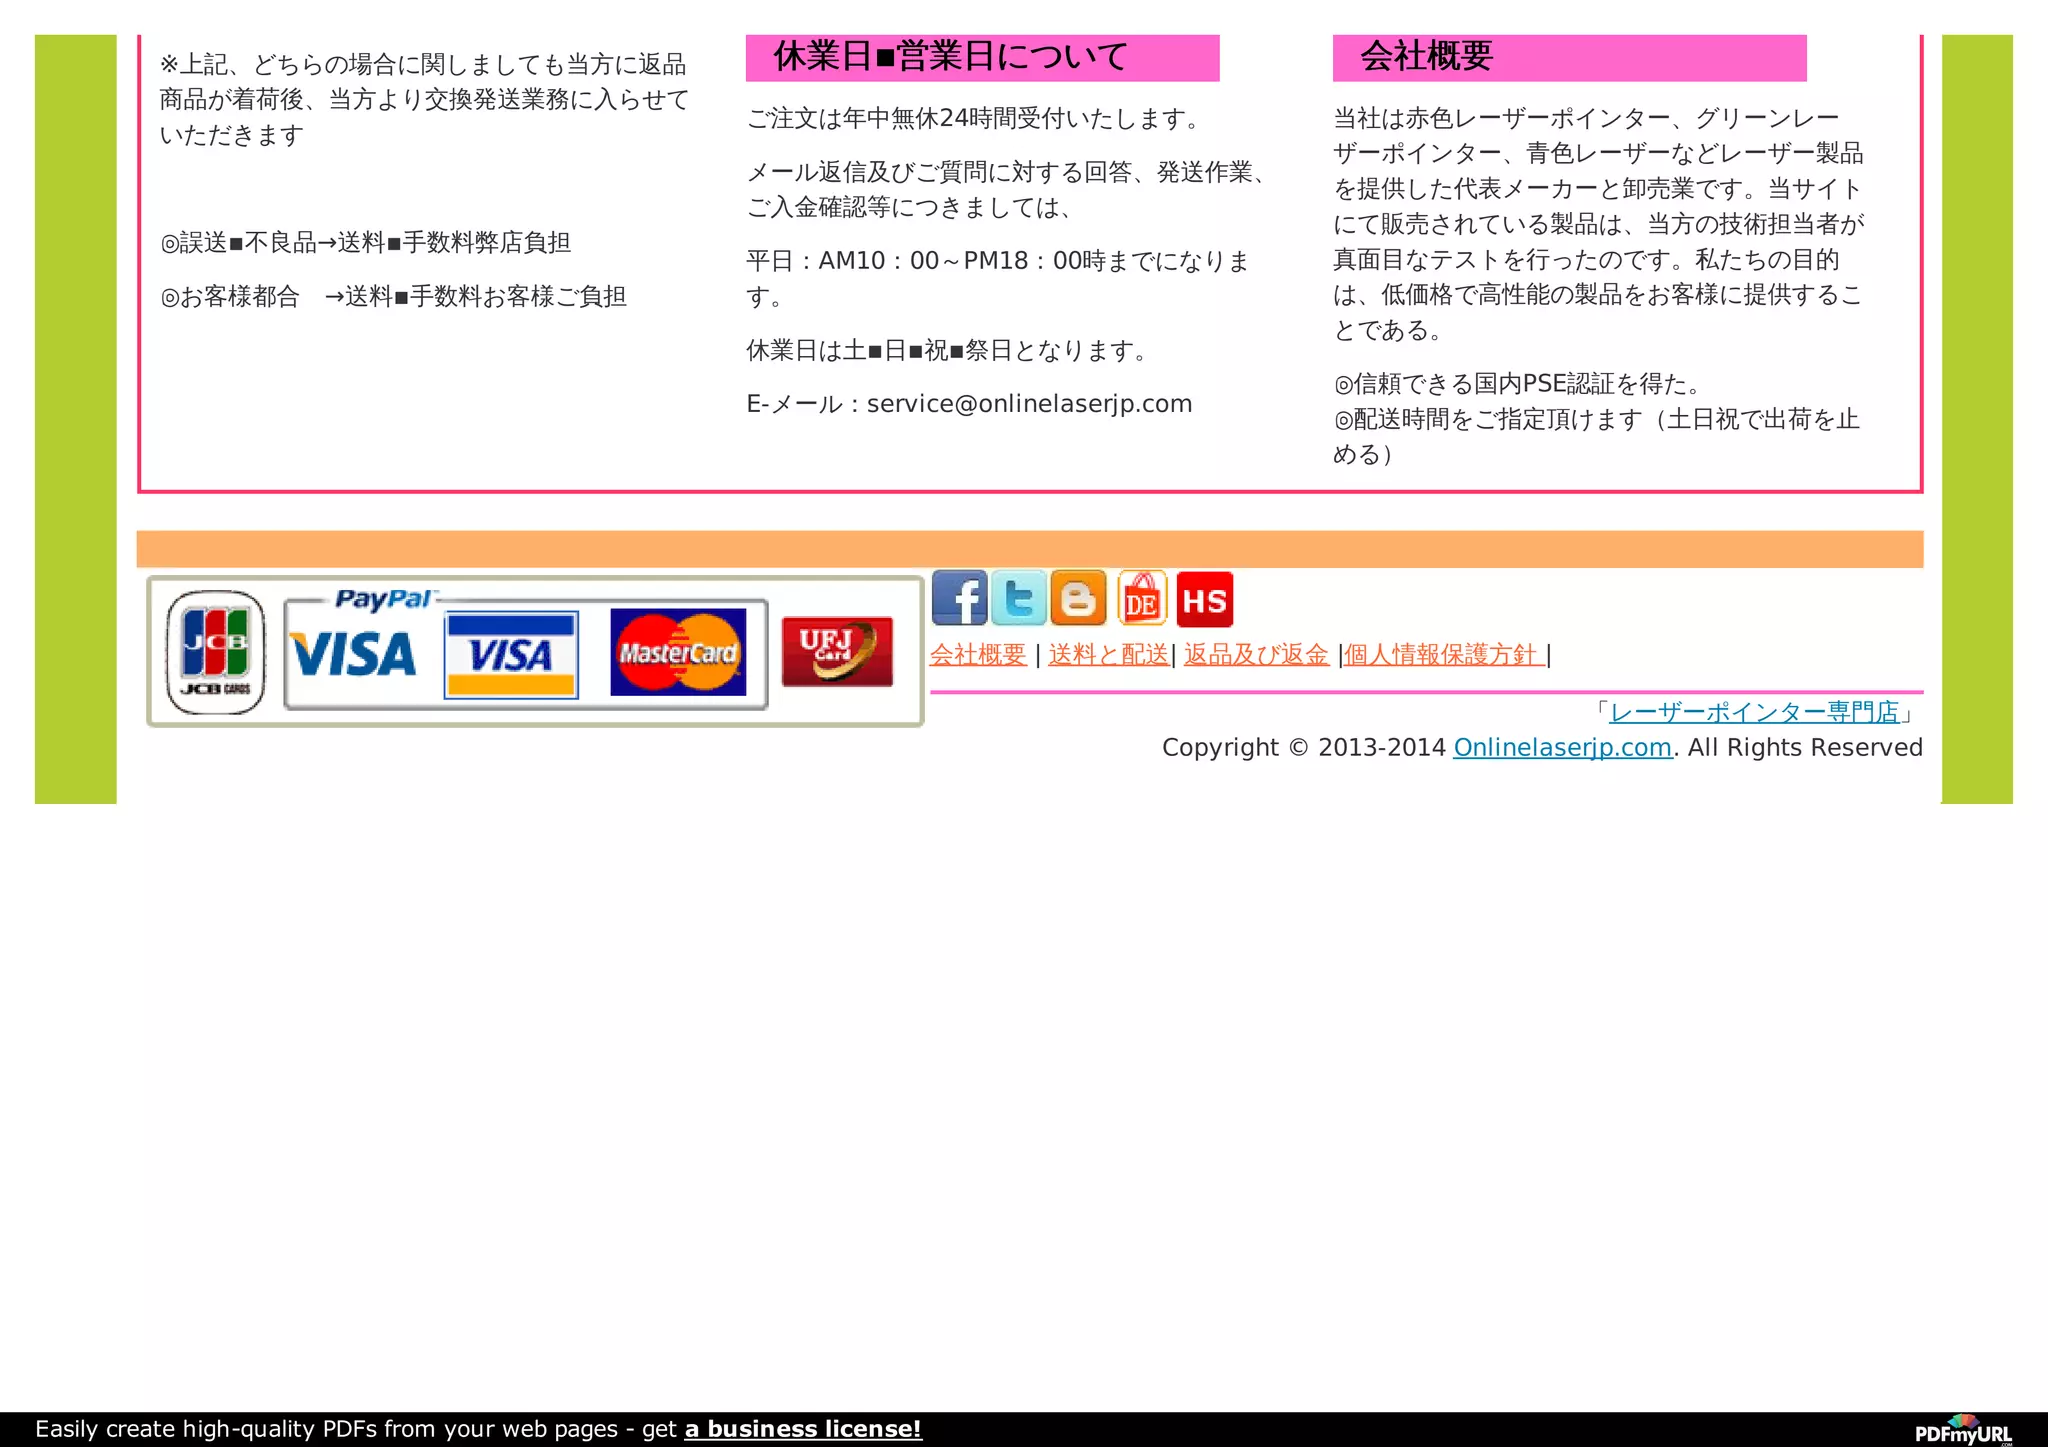Open the Twitter social icon
The image size is (2048, 1447).
point(1018,598)
